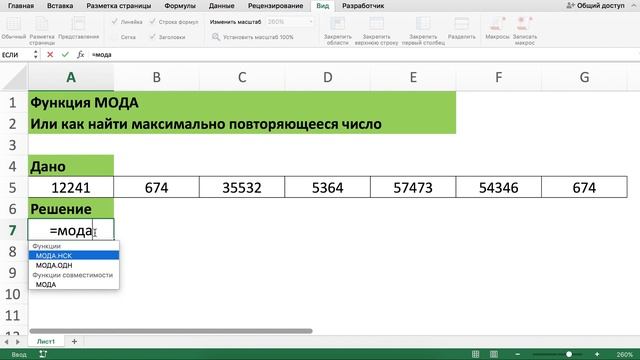640x360 pixels.
Task: Toggle the Заголовки headings checkbox
Action: pyautogui.click(x=153, y=37)
